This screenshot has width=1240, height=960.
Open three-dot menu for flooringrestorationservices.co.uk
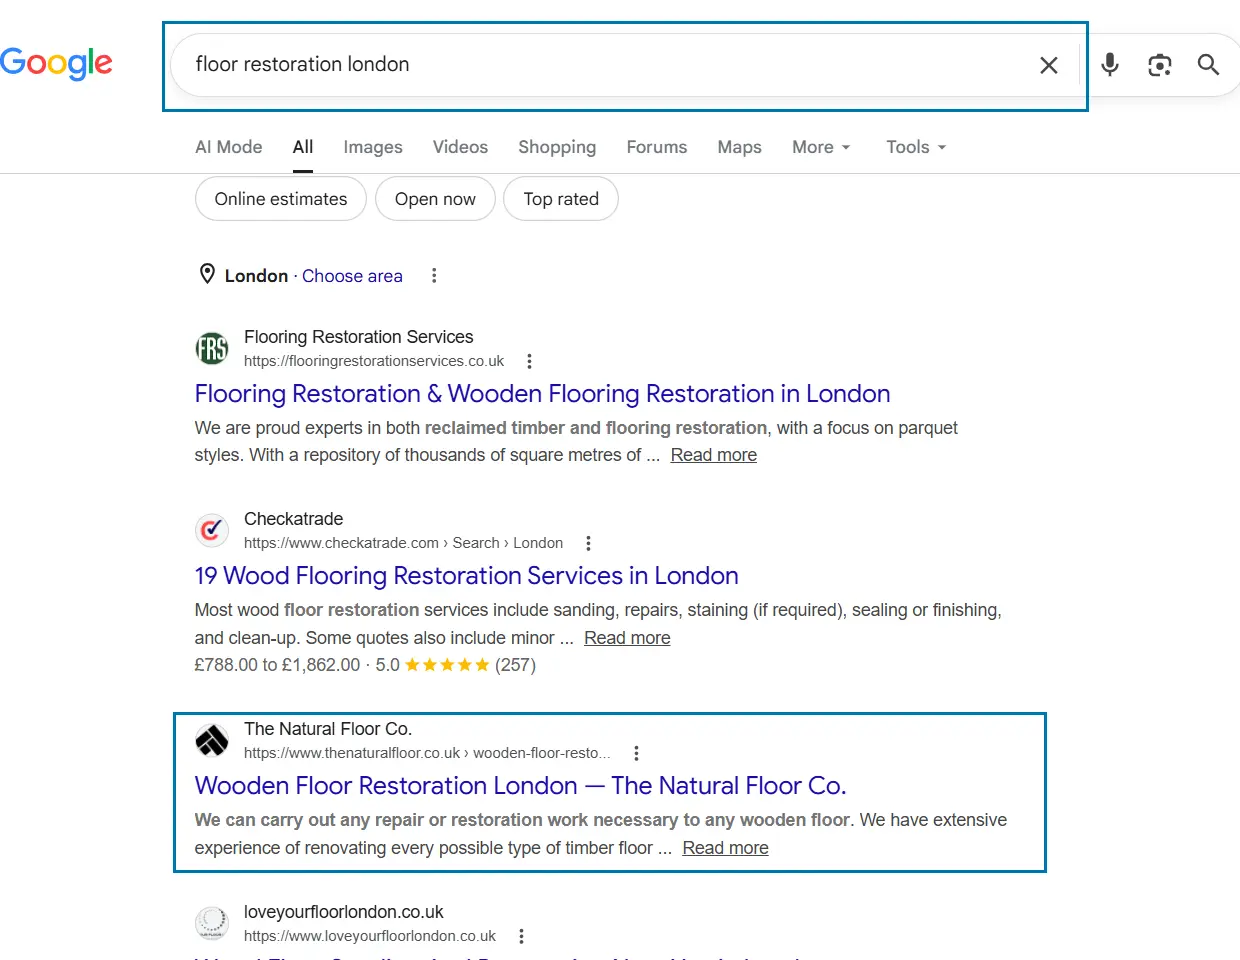529,361
